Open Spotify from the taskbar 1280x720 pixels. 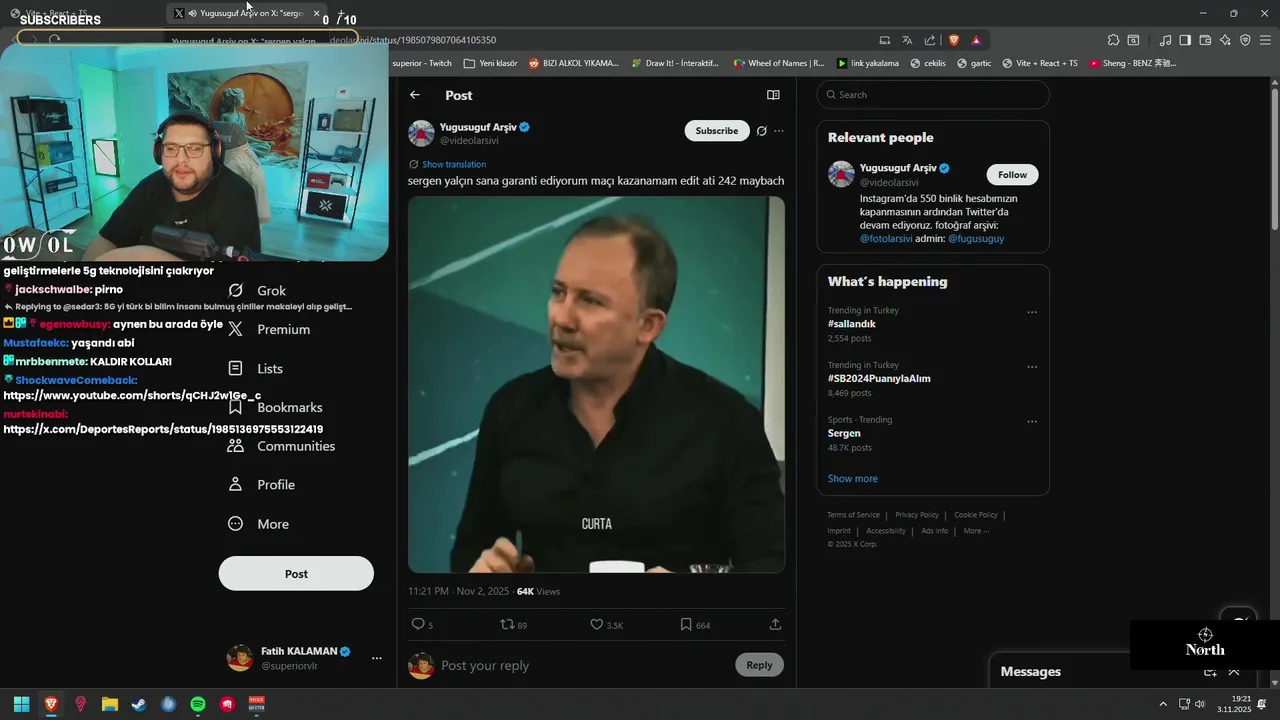[198, 704]
